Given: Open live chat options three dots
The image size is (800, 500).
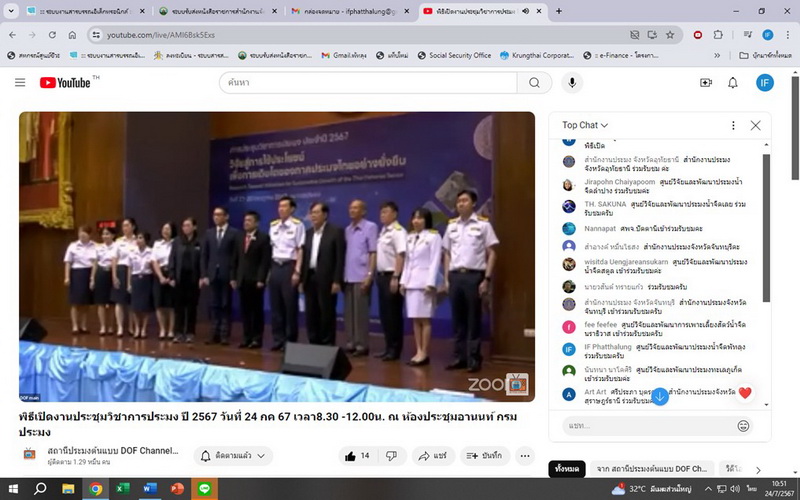Looking at the screenshot, I should tap(733, 126).
